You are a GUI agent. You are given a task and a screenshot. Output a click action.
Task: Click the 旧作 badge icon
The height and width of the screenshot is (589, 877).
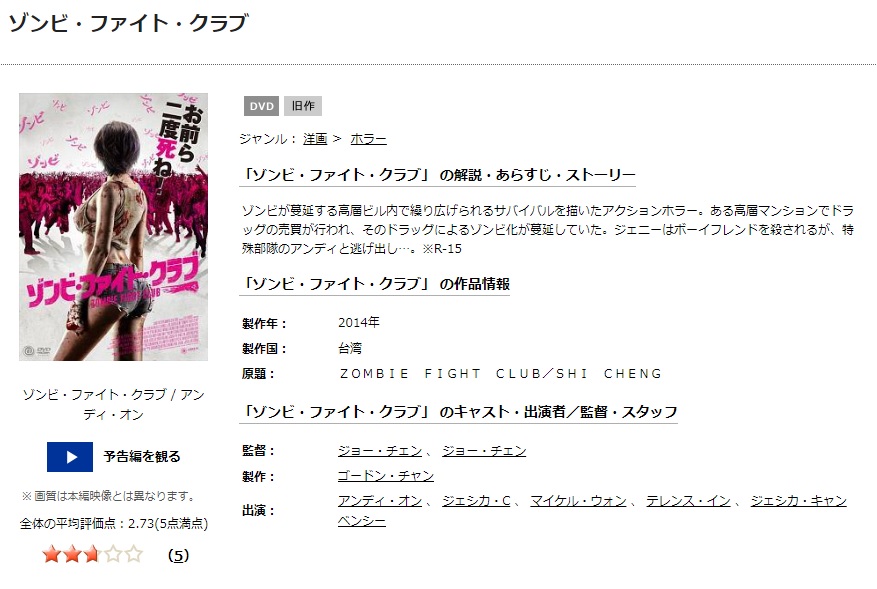(303, 106)
